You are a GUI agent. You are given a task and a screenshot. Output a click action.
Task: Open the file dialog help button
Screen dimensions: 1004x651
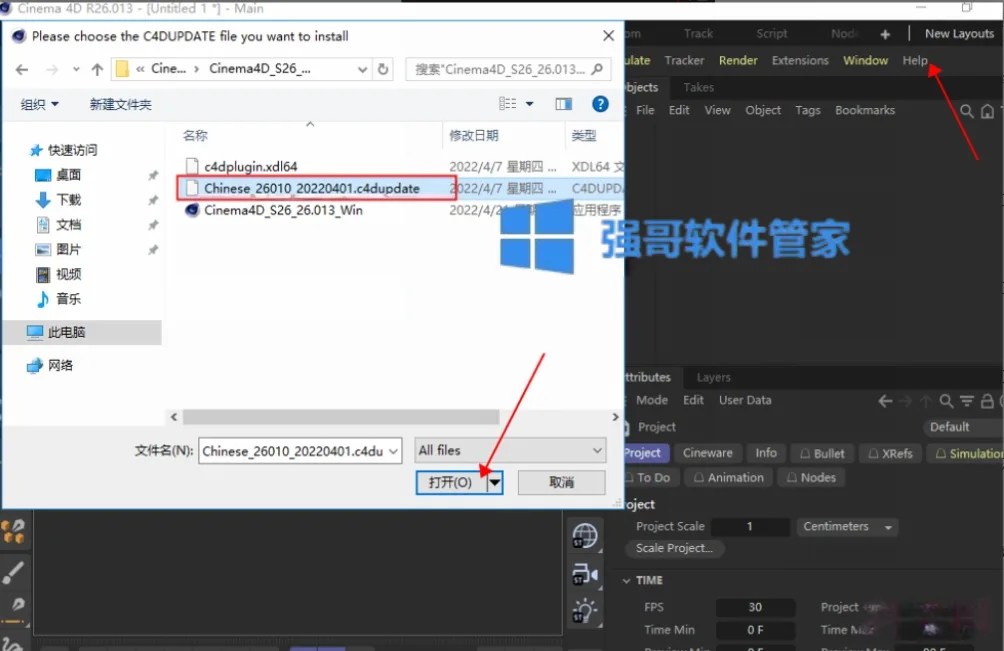[600, 104]
